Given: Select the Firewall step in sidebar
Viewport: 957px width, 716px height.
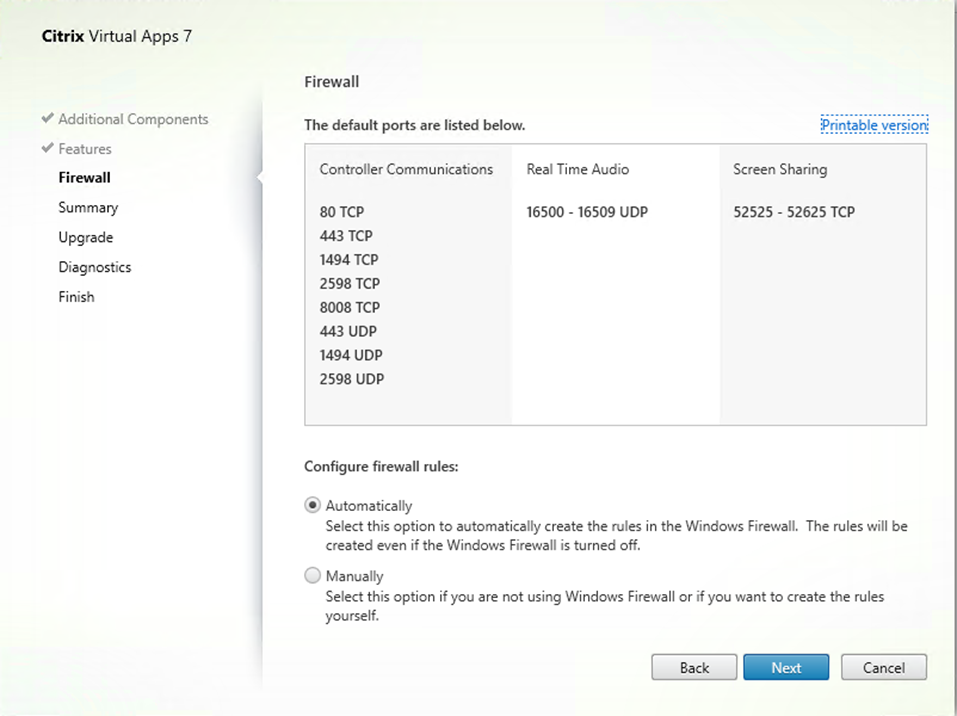Looking at the screenshot, I should (84, 178).
